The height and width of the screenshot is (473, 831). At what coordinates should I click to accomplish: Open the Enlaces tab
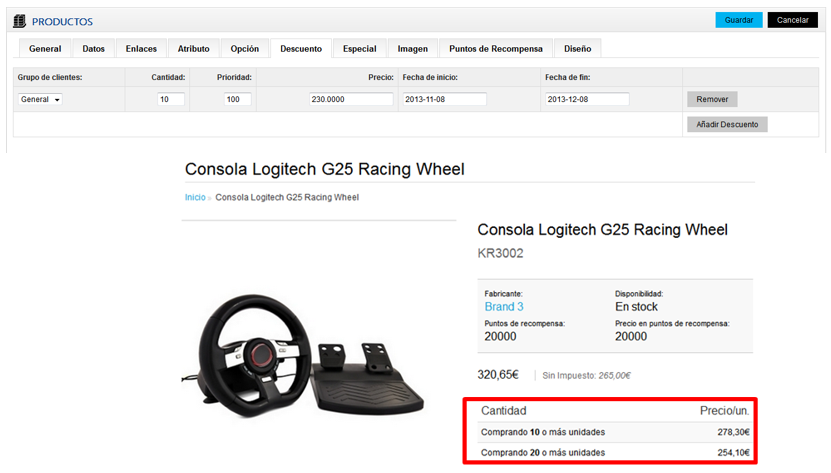(x=141, y=49)
